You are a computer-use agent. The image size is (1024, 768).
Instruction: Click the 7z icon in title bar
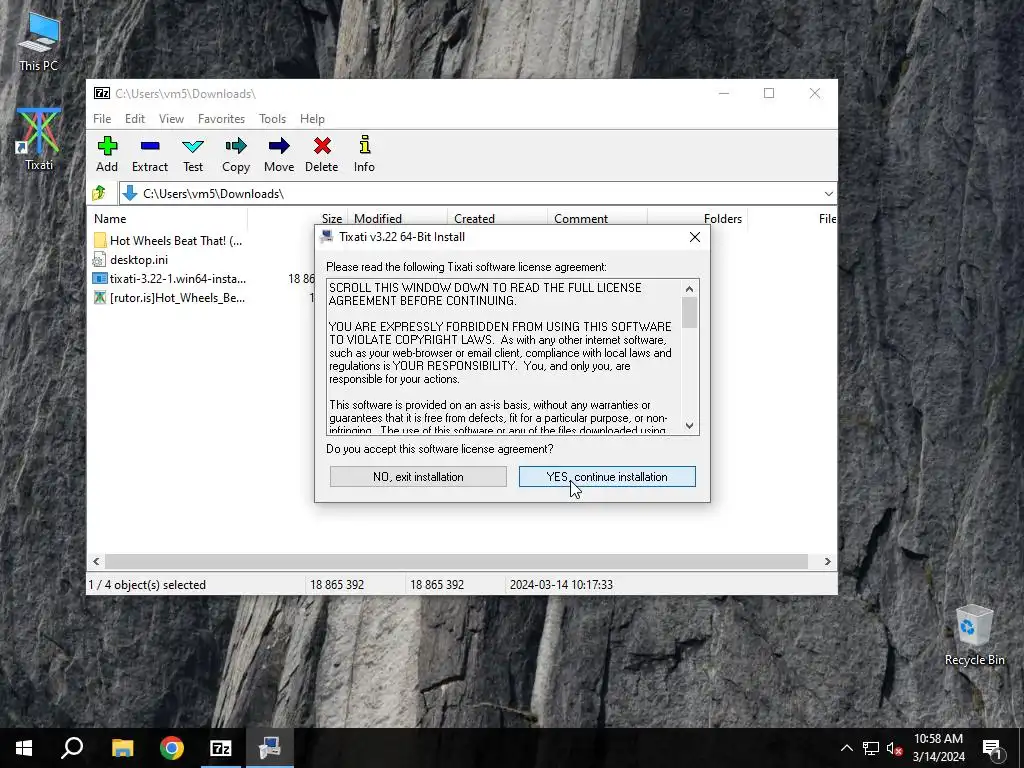point(102,93)
